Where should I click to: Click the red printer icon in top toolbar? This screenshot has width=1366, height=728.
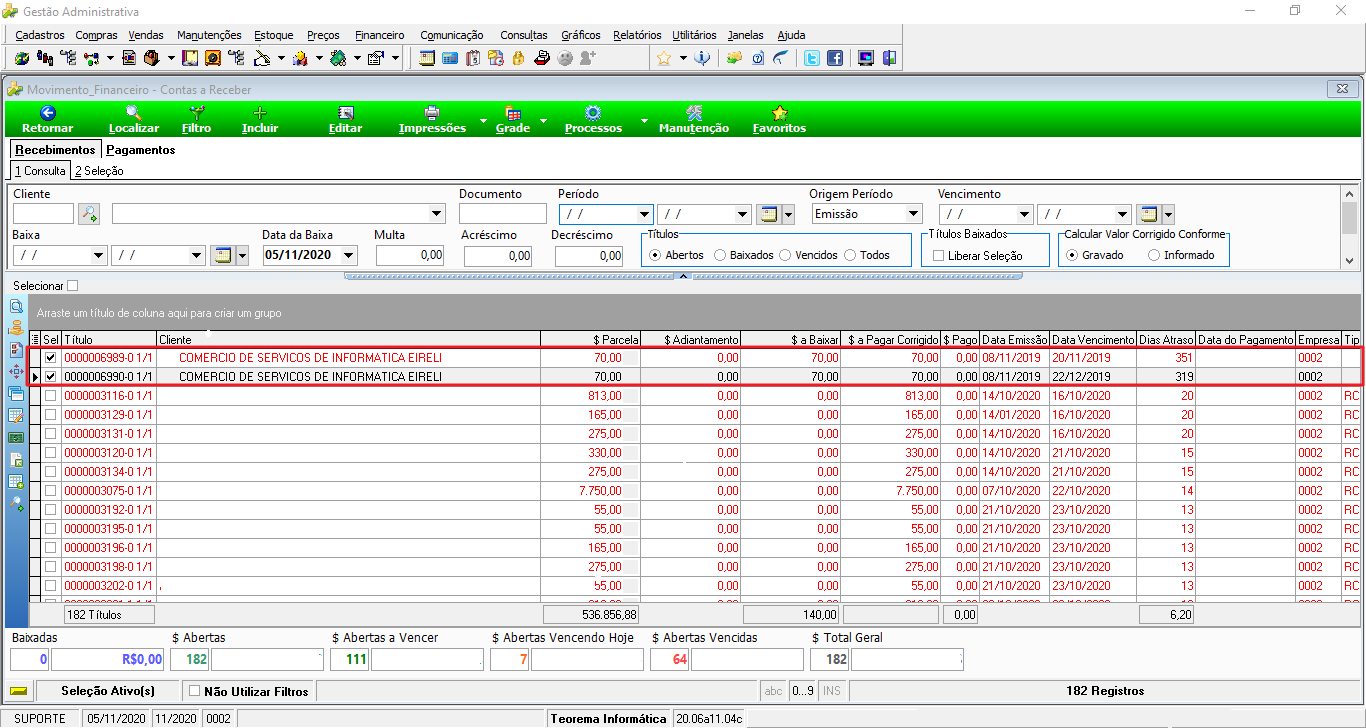[x=541, y=58]
